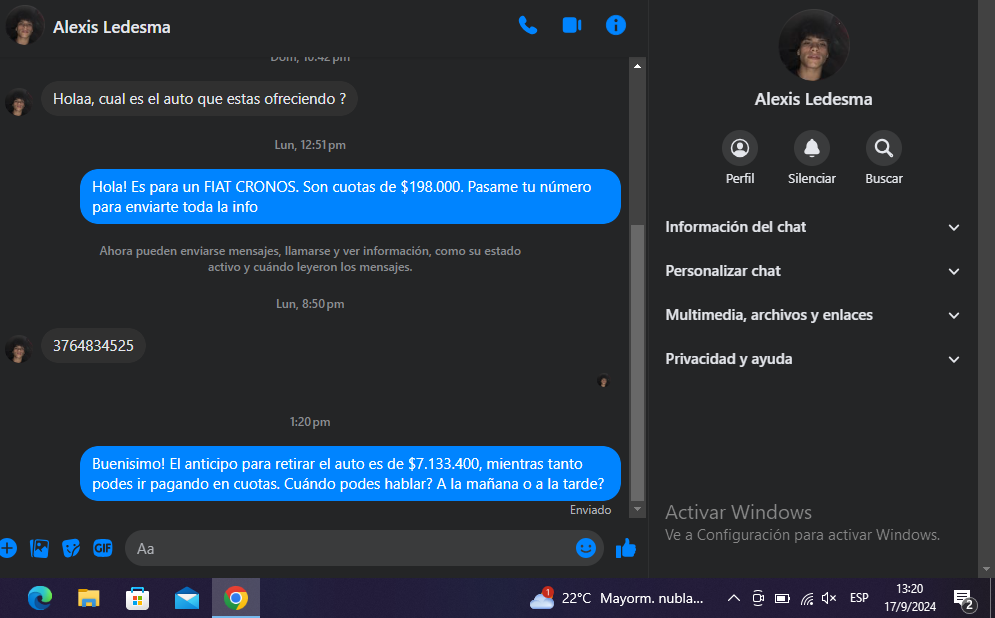This screenshot has width=995, height=618.
Task: Start a voice call with Alexis Ledesma
Action: point(527,26)
